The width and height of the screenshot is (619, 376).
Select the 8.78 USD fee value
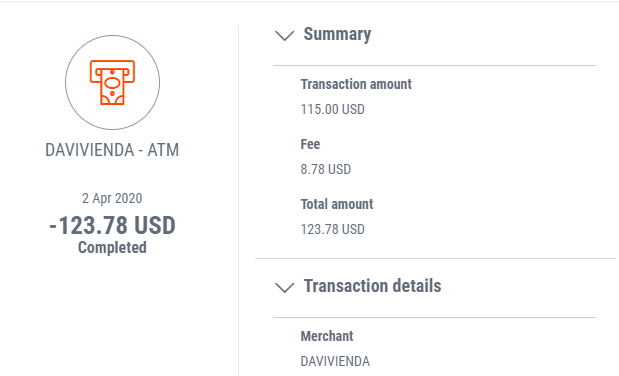[326, 169]
